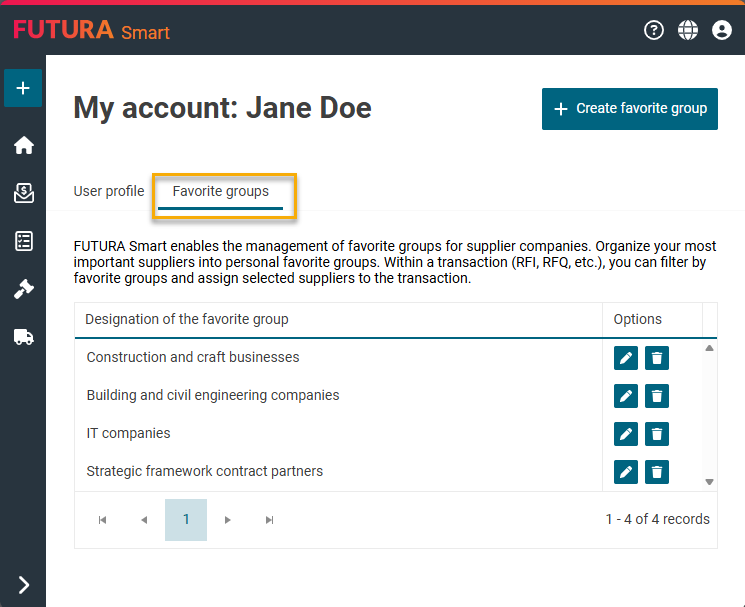
Task: Click the Create favorite group button
Action: tap(630, 109)
